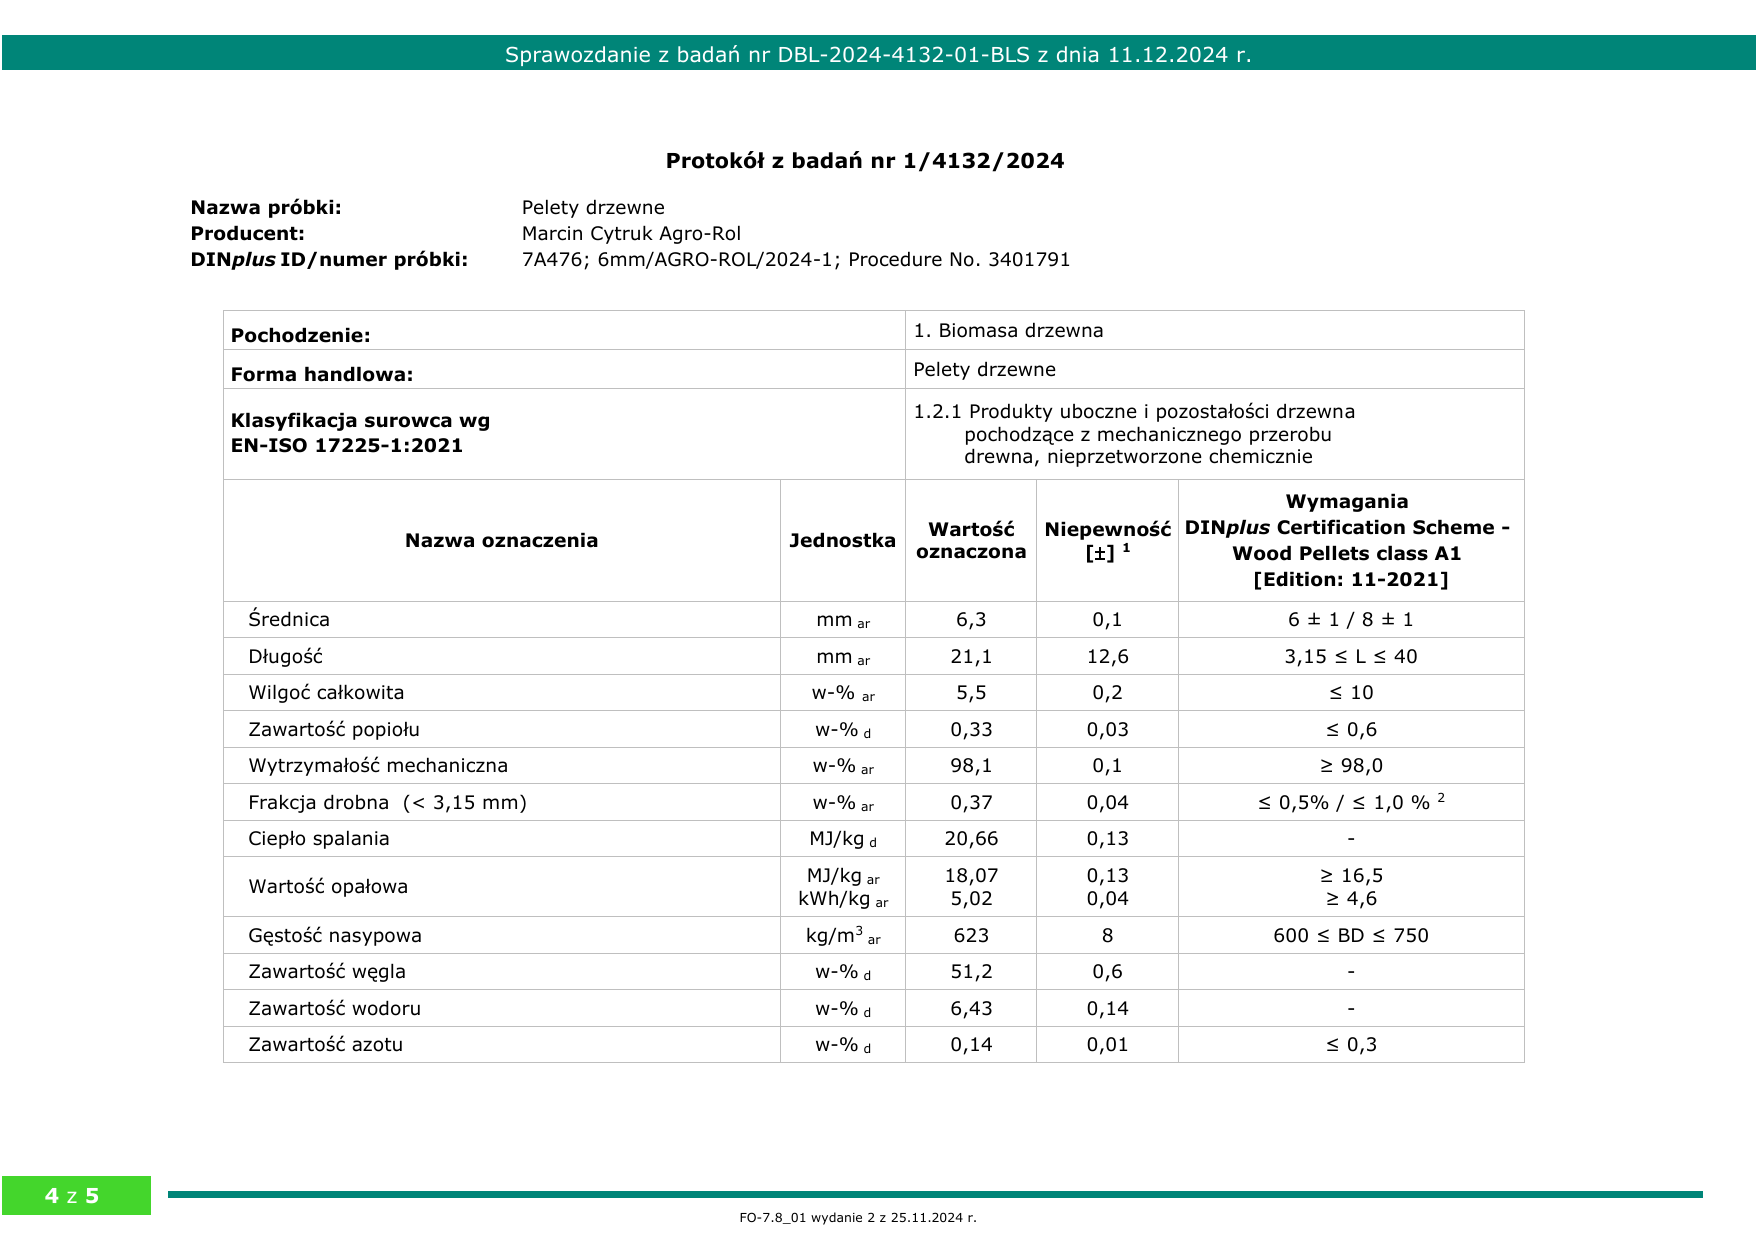Select the "Średnica" row label
The width and height of the screenshot is (1756, 1239).
click(289, 620)
